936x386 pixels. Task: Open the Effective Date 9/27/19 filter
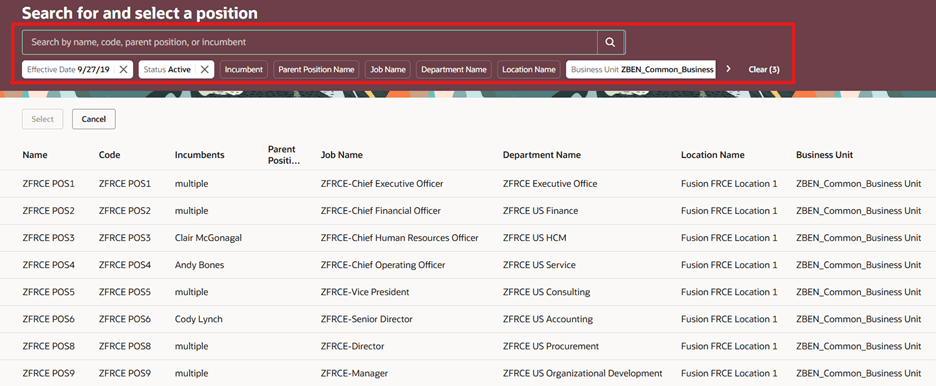click(69, 69)
